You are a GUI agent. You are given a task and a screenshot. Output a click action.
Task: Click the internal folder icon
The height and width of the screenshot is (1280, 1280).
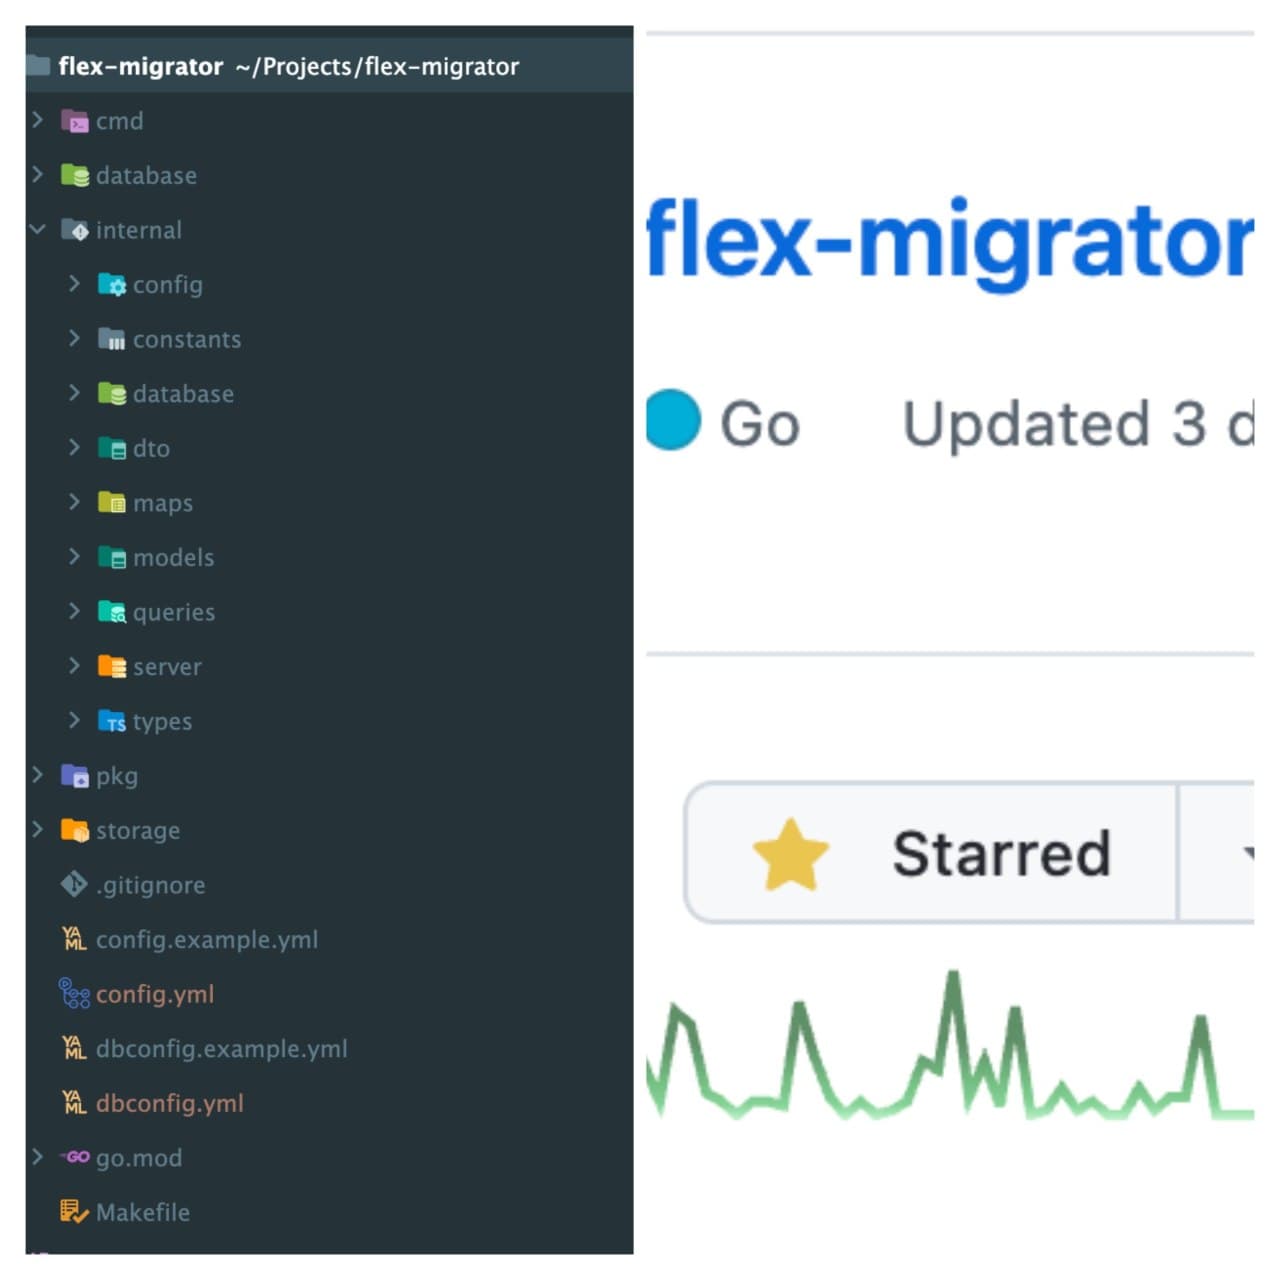75,230
